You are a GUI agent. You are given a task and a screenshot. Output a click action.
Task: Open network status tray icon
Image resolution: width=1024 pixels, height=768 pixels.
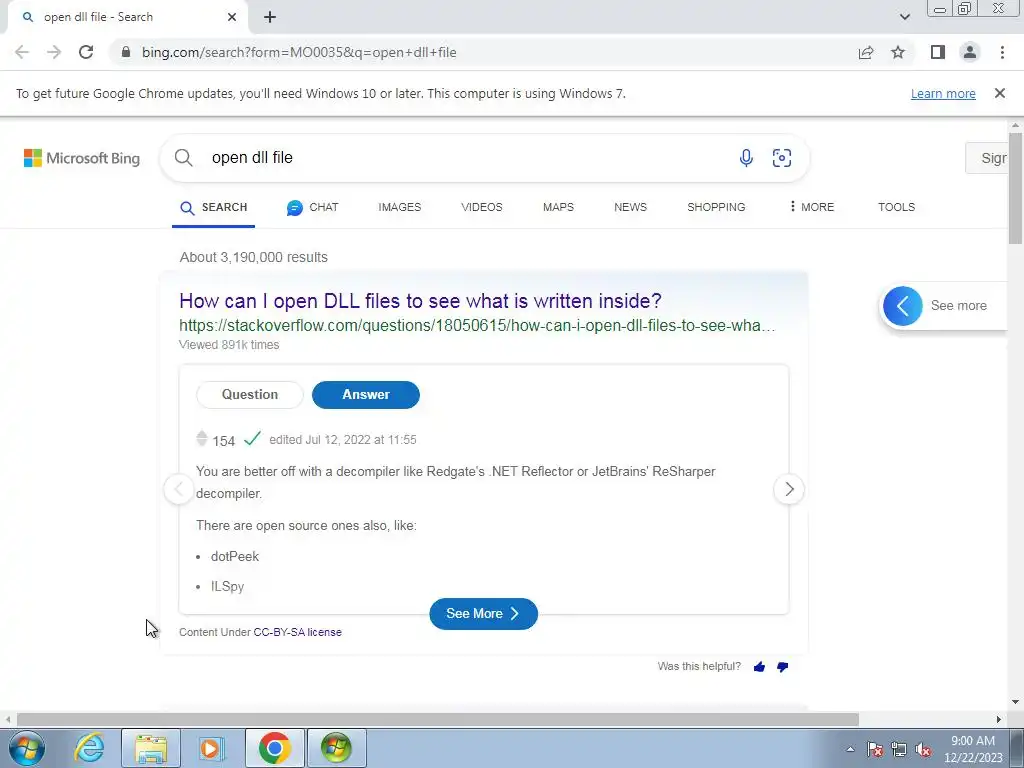tap(899, 750)
